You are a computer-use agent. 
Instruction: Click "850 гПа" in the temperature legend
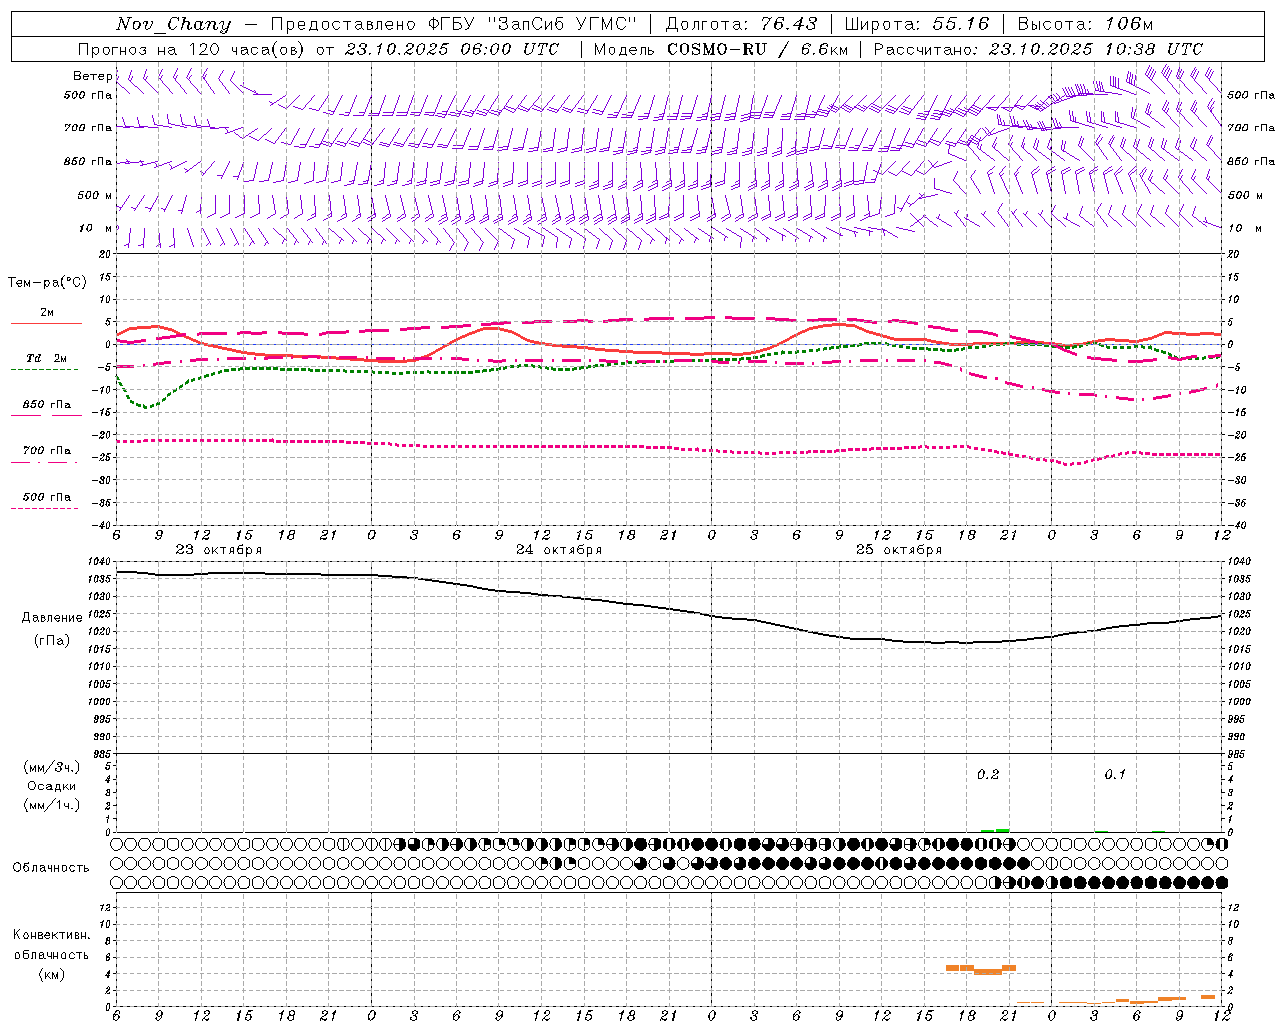click(x=47, y=405)
